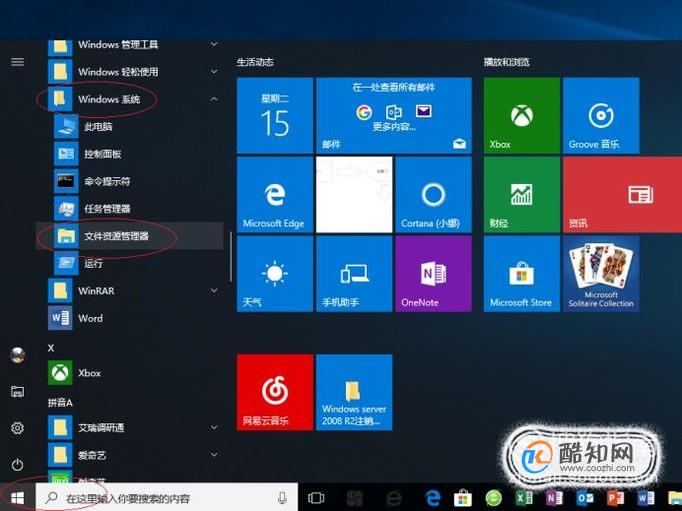This screenshot has height=511, width=682.
Task: Launch the Microsoft Edge tile
Action: tap(274, 194)
